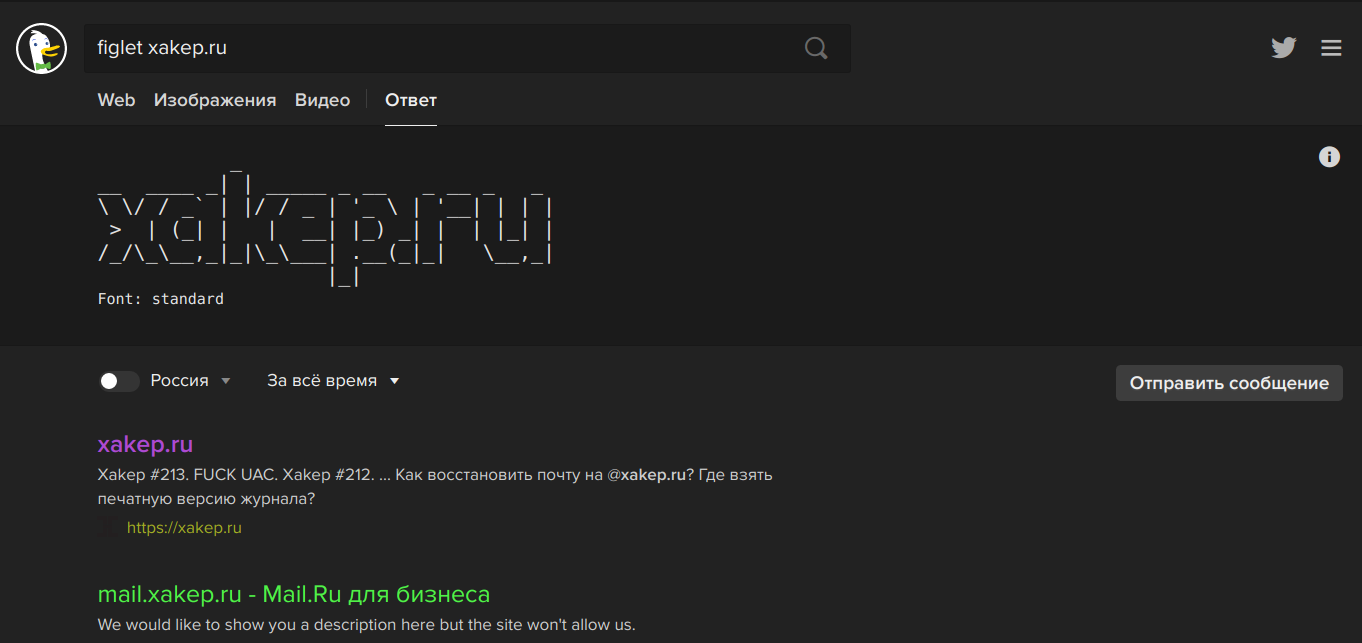The width and height of the screenshot is (1362, 643).
Task: Open the Twitter bird icon
Action: point(1284,47)
